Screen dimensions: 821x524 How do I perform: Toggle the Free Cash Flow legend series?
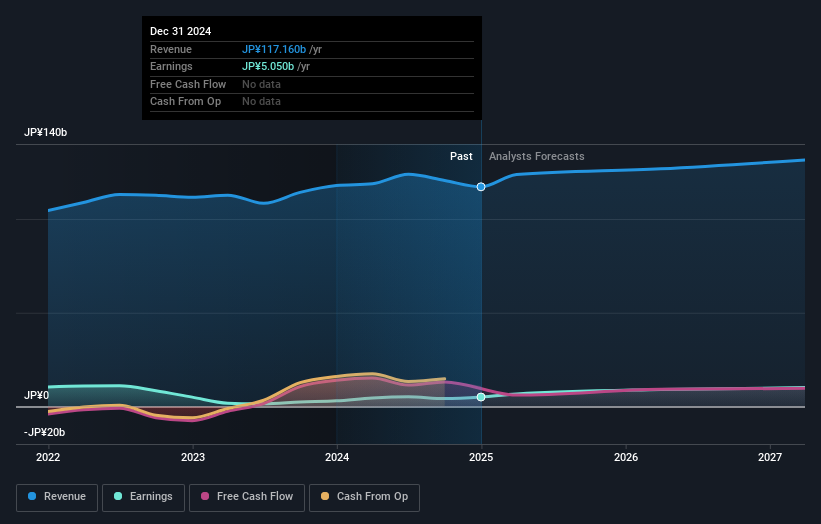247,497
